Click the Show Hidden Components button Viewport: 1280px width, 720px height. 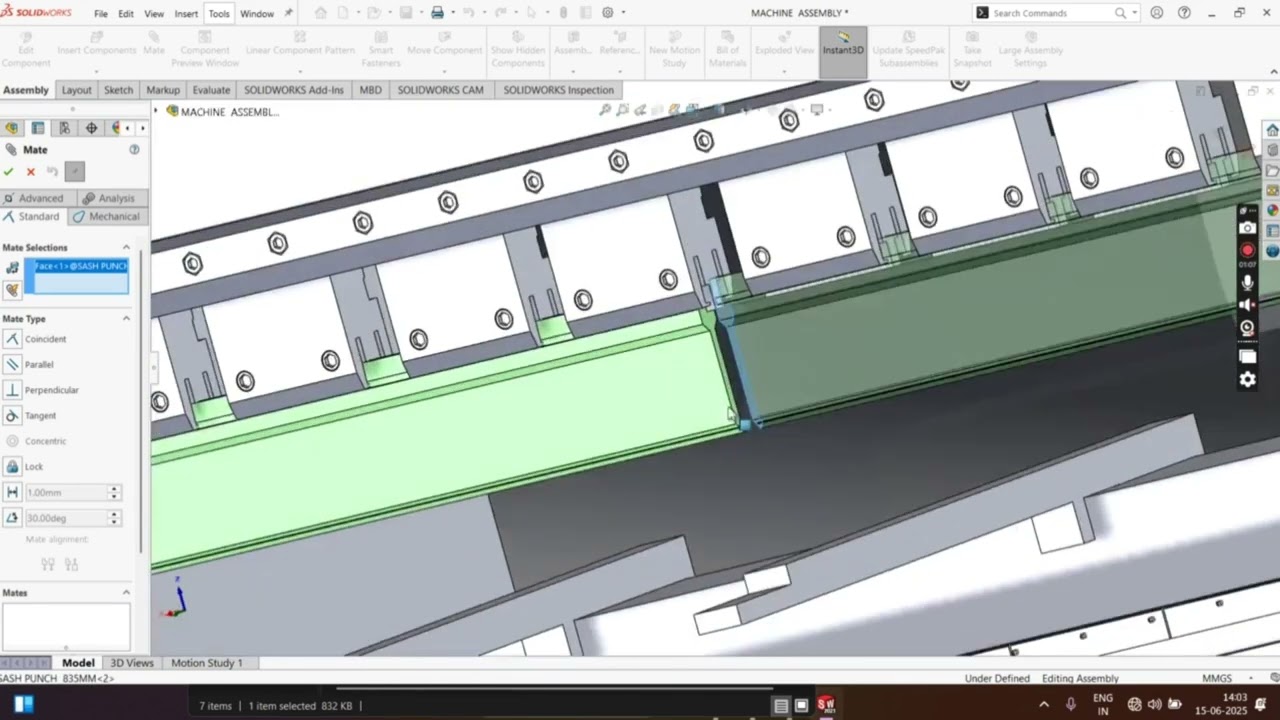(518, 51)
